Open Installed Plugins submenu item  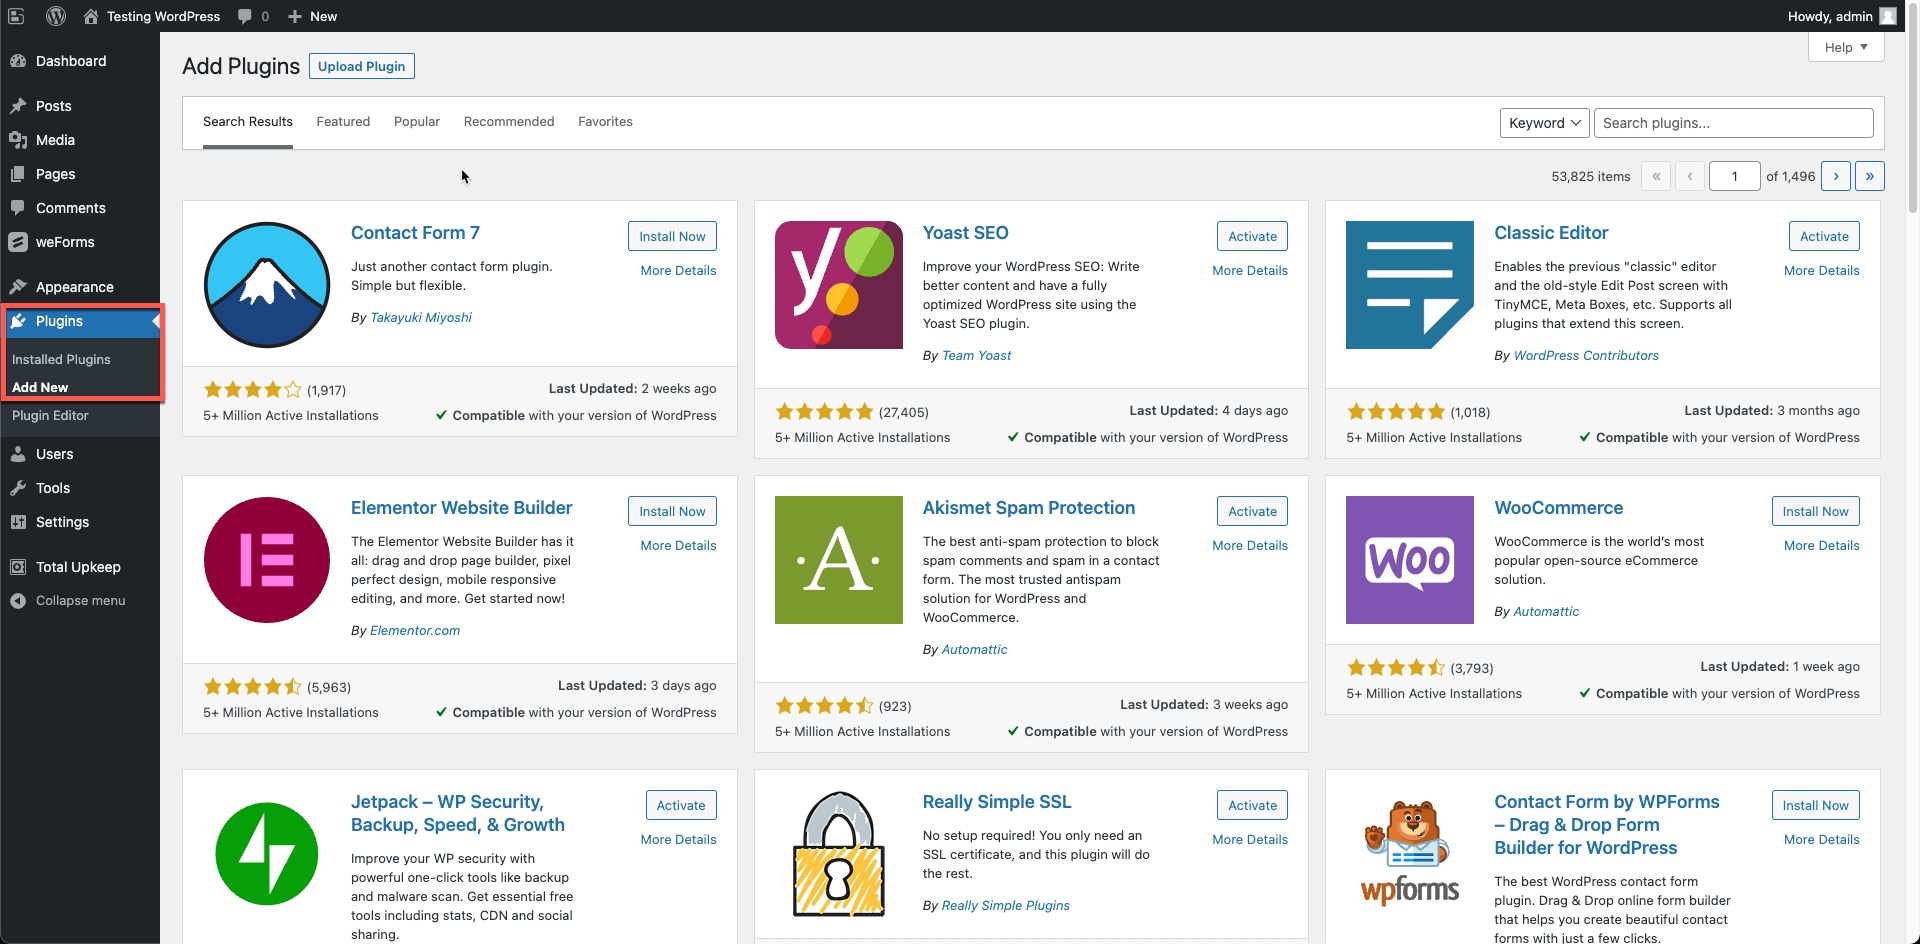pos(61,359)
